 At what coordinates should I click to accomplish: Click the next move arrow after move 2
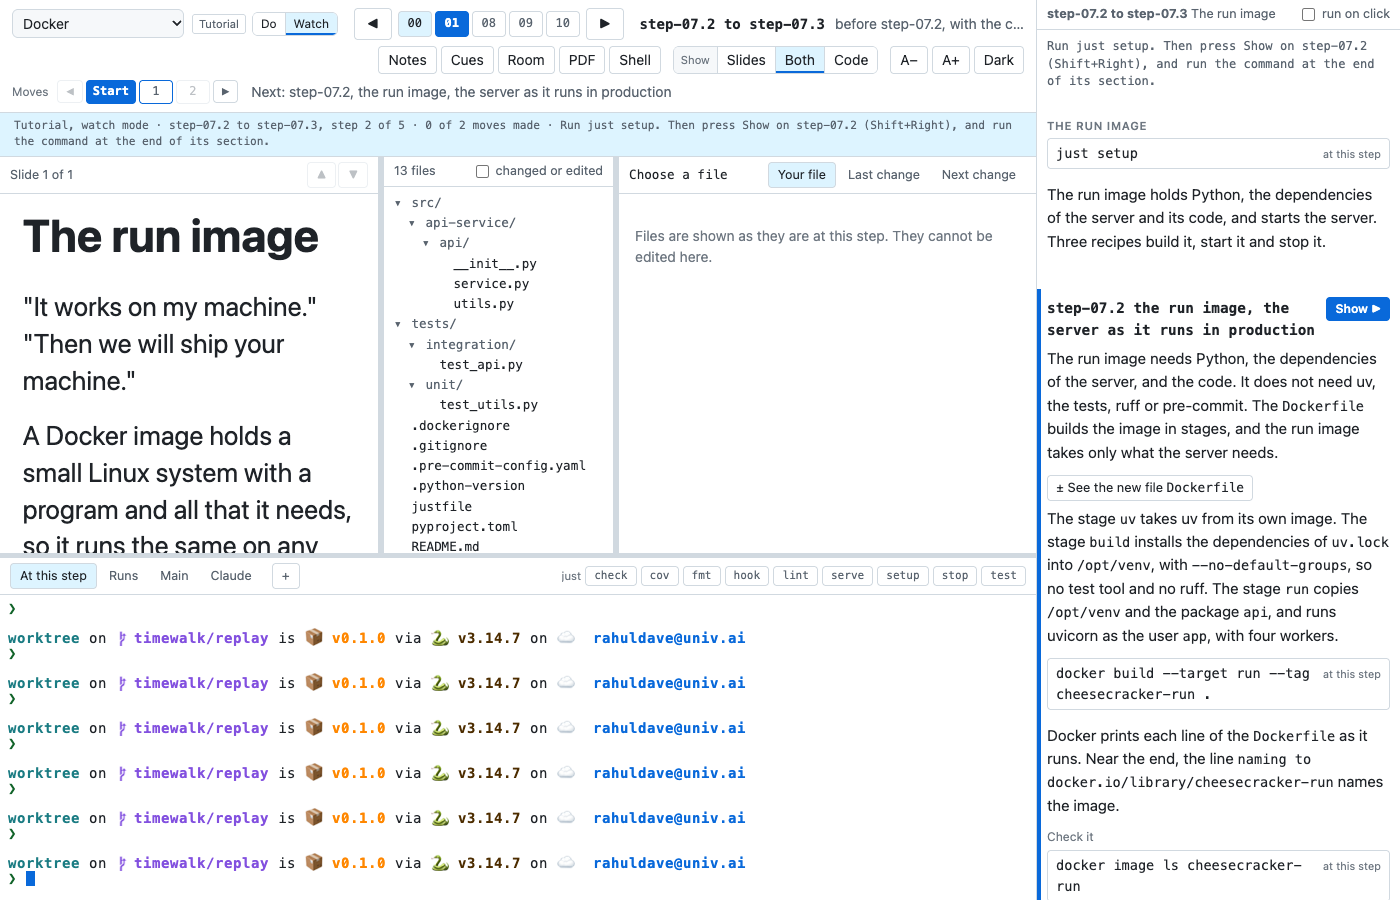[226, 91]
